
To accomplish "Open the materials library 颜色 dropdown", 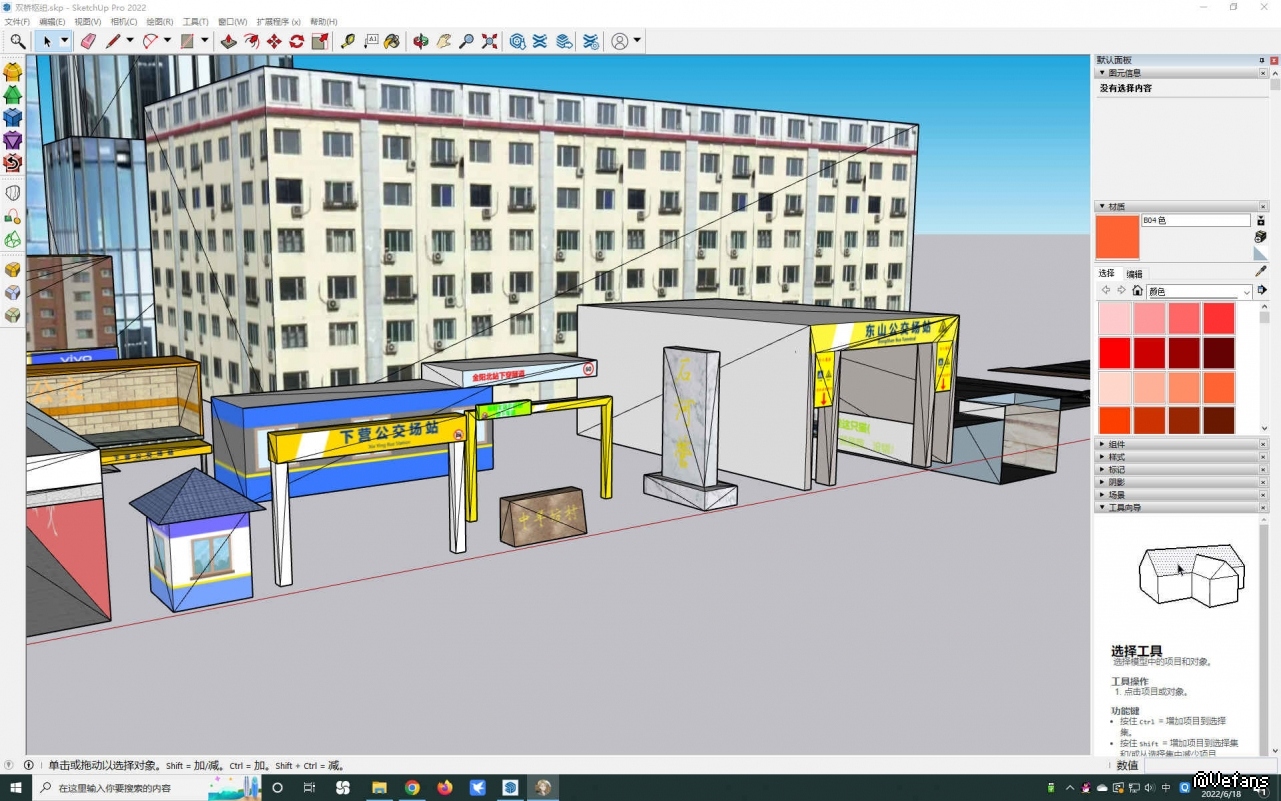I will pyautogui.click(x=1199, y=292).
